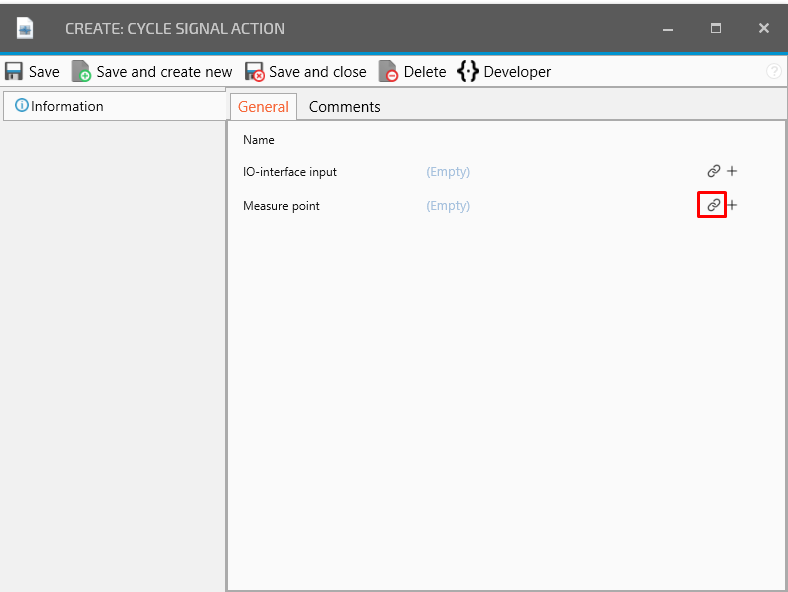Open the Information section in left panel
This screenshot has height=592, width=788.
60,106
